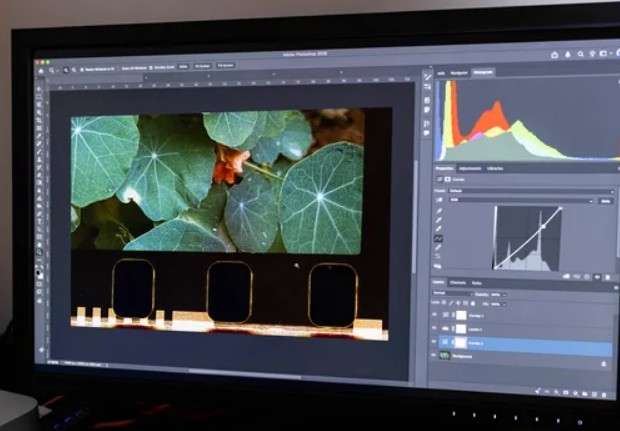Switch to the Info tab

coord(441,73)
